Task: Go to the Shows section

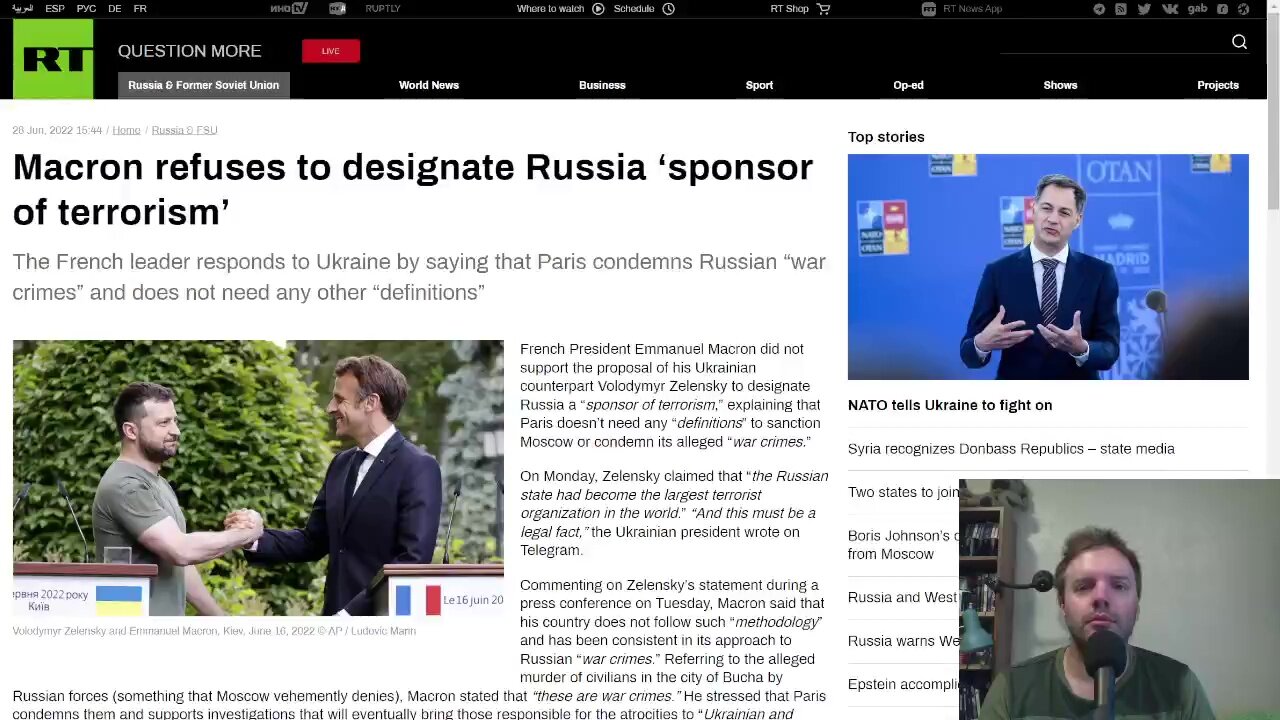Action: [x=1060, y=85]
